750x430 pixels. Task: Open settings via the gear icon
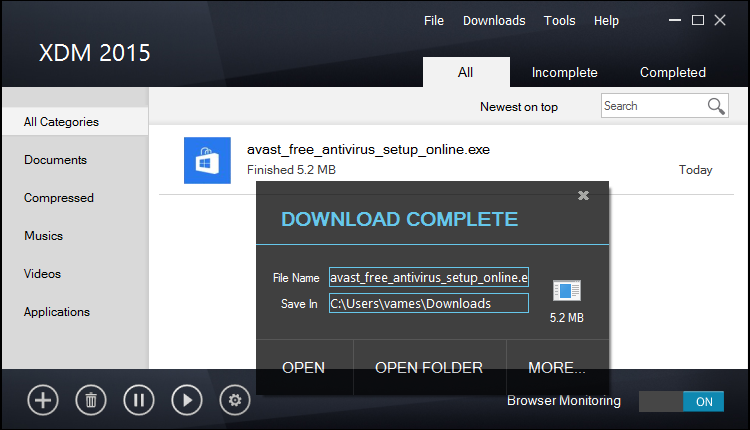[x=235, y=400]
